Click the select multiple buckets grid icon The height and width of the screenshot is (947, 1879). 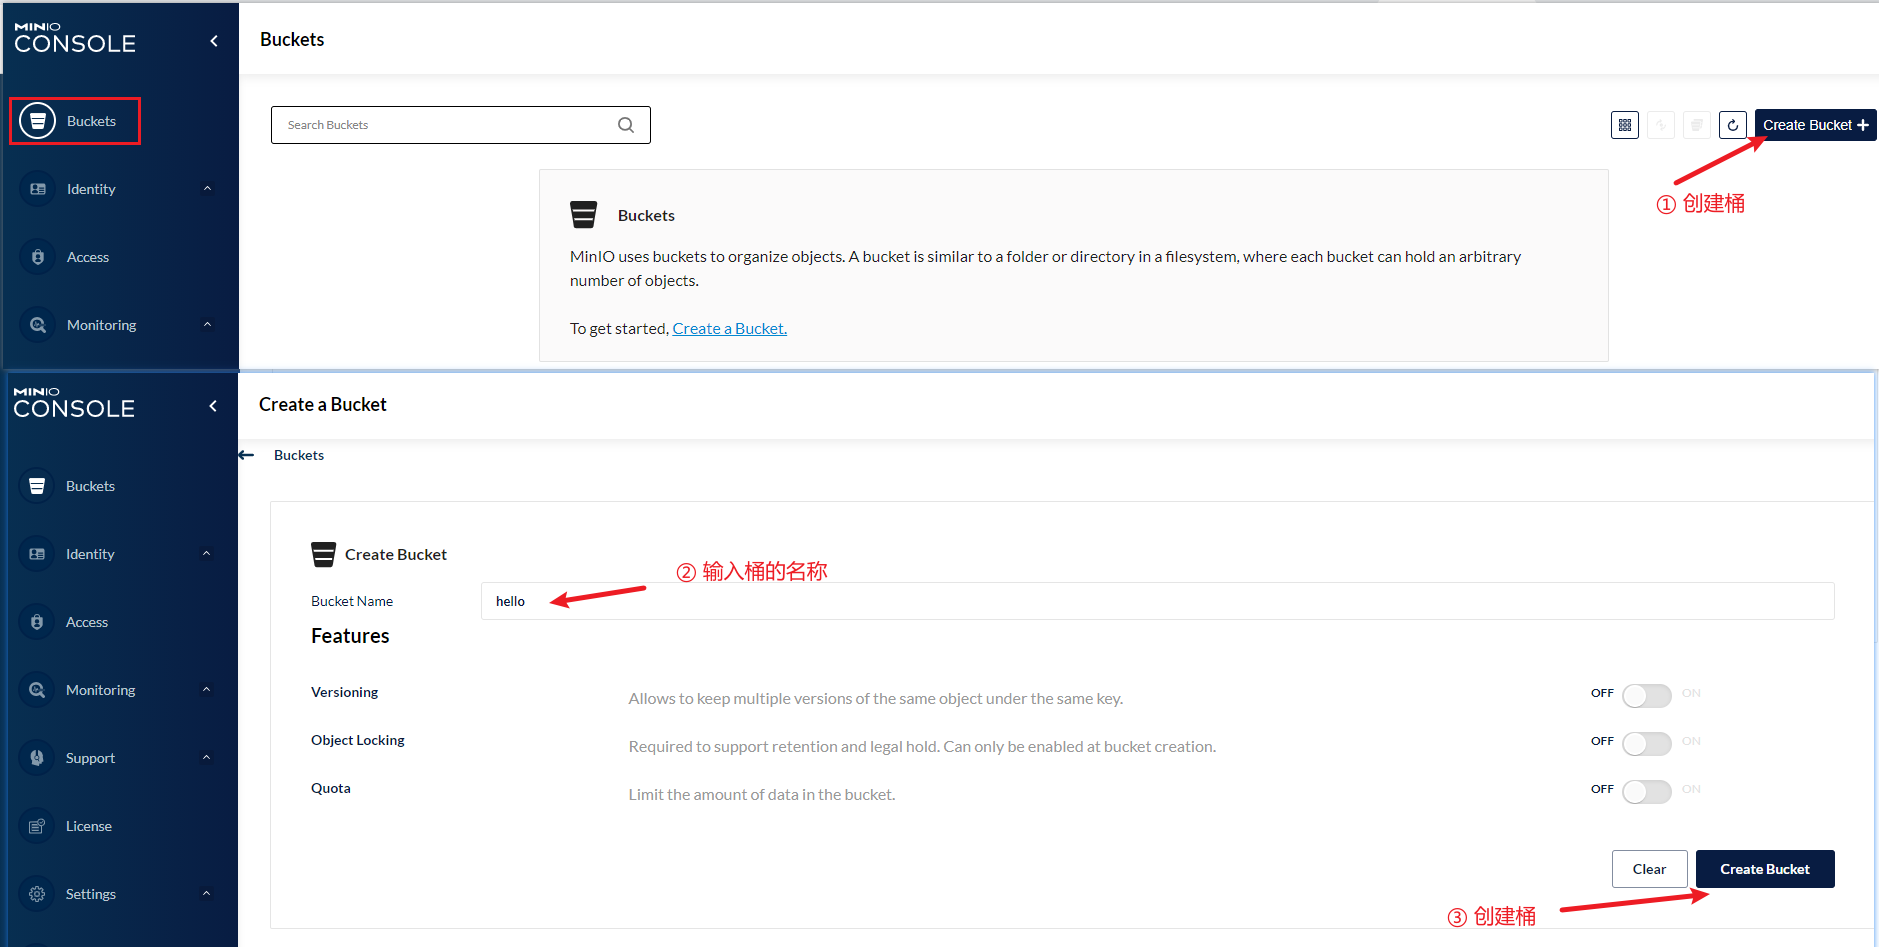point(1625,125)
